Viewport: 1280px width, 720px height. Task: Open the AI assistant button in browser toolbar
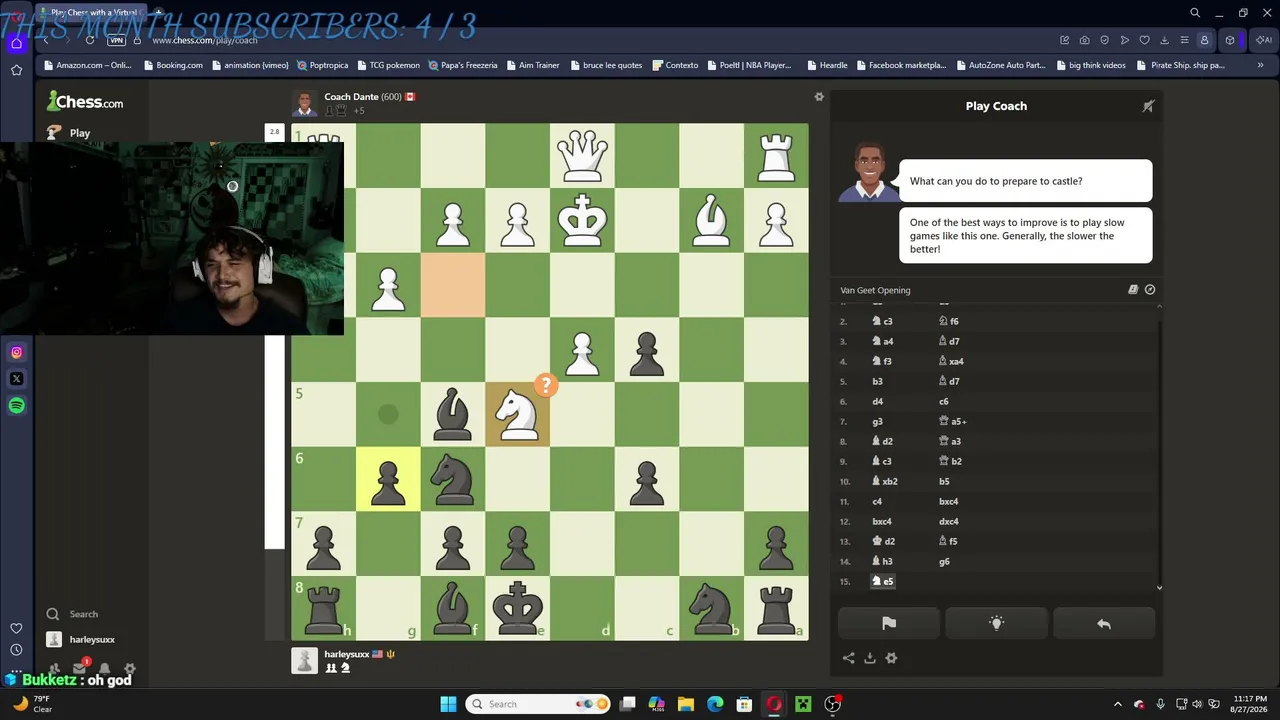1262,40
